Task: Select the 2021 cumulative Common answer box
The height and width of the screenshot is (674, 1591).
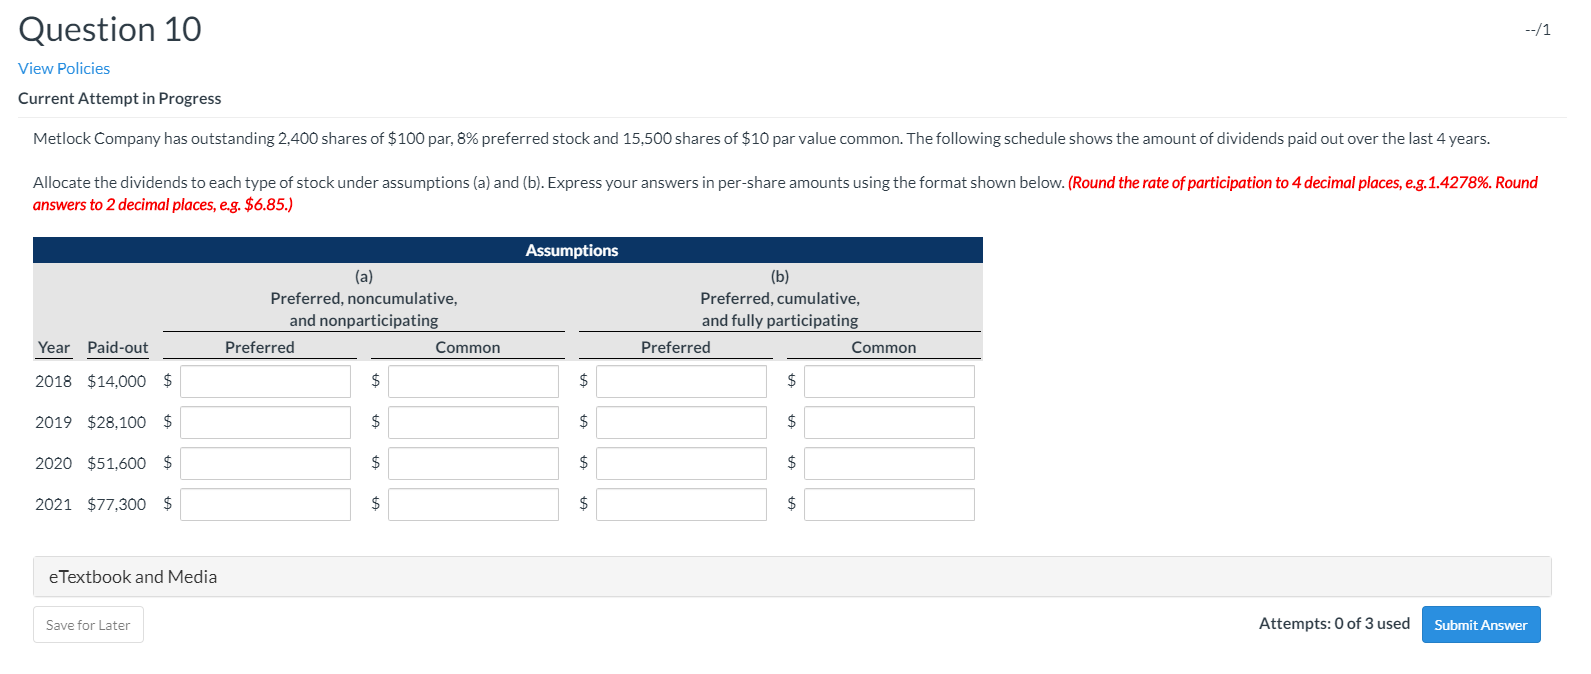Action: point(888,504)
